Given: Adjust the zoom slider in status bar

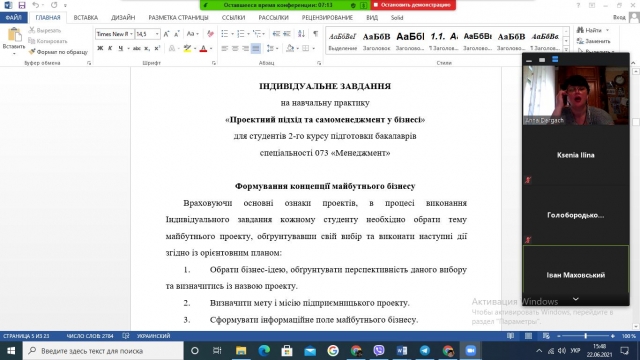Looking at the screenshot, I should pyautogui.click(x=586, y=336).
